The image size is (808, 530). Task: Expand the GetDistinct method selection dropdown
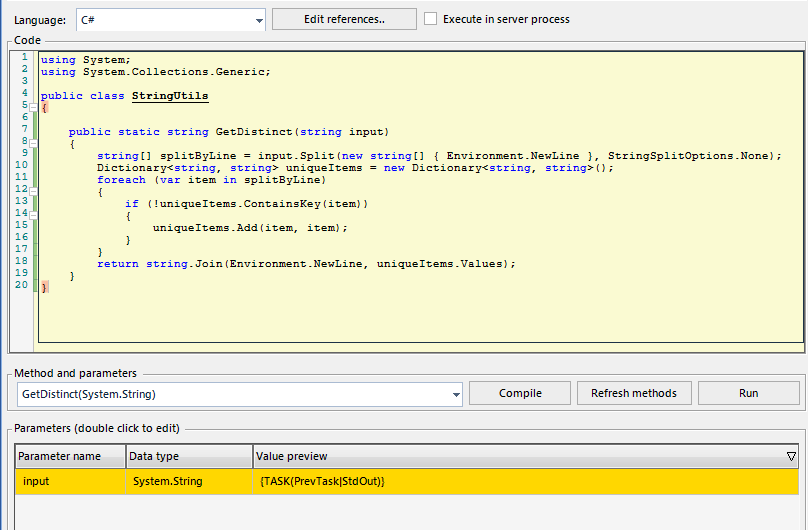coord(455,394)
